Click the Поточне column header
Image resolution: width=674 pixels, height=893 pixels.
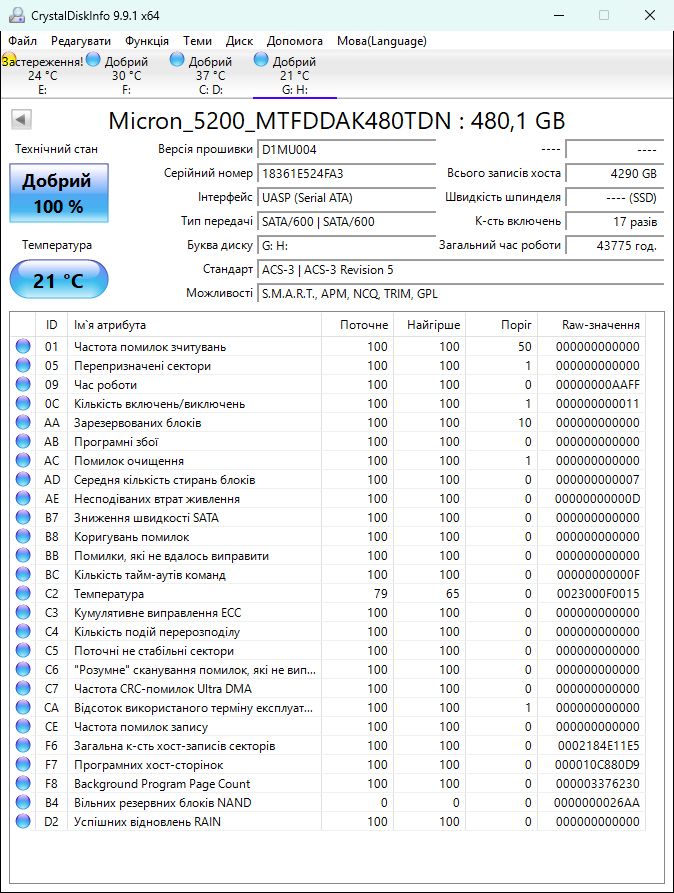357,325
